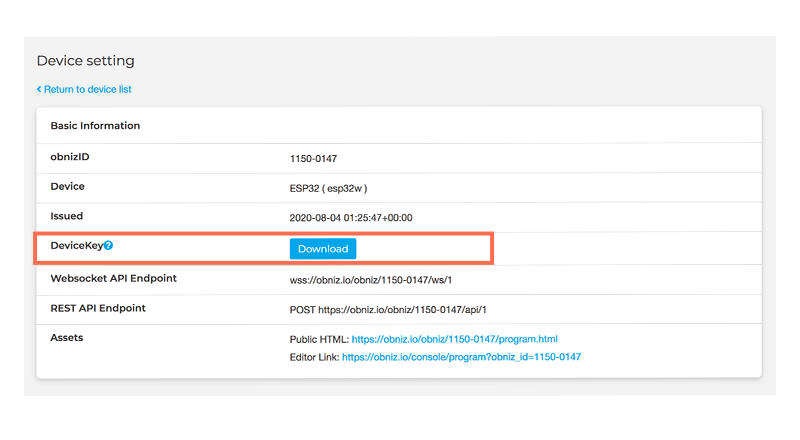Open the Public HTML program.html link

coord(455,339)
